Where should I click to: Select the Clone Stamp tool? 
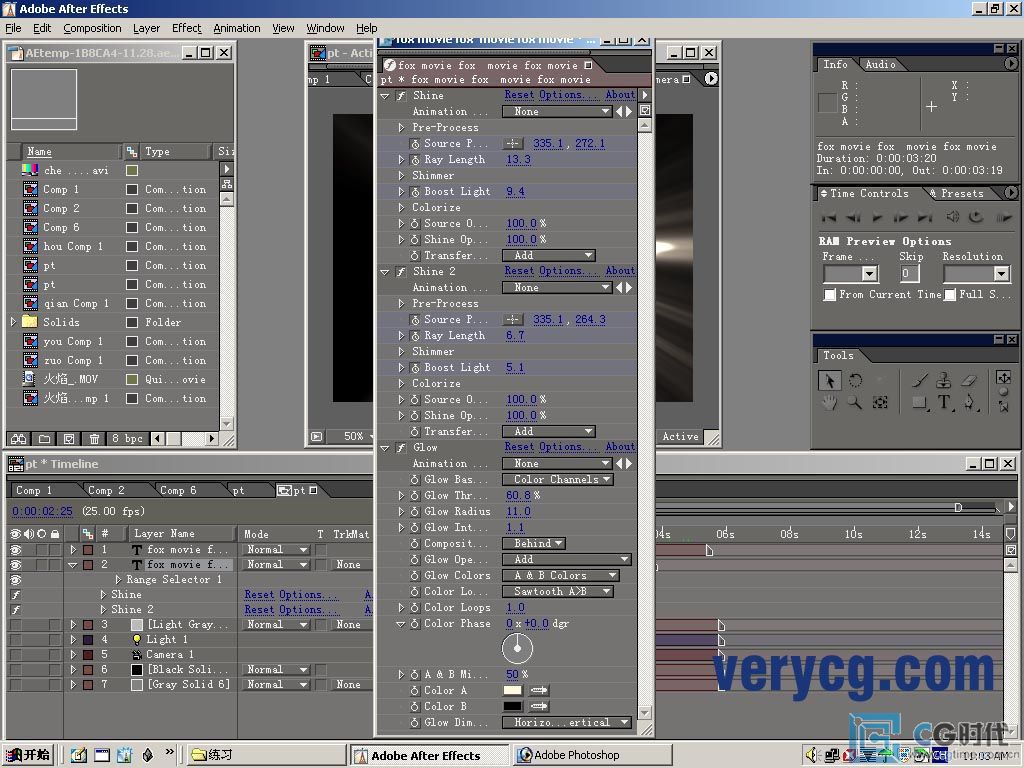point(944,380)
